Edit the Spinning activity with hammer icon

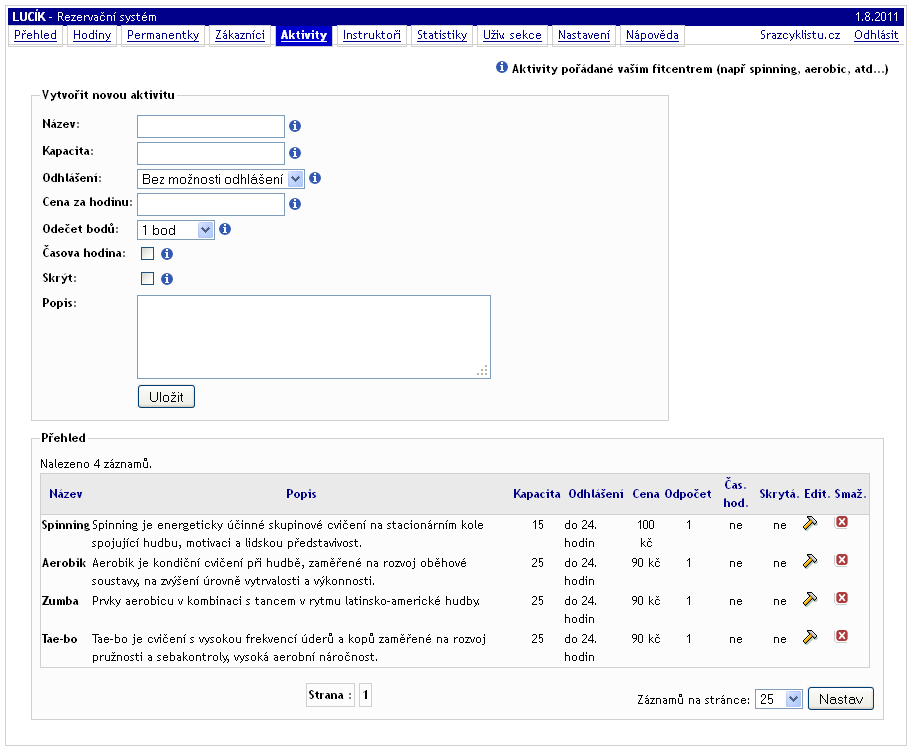coord(810,523)
